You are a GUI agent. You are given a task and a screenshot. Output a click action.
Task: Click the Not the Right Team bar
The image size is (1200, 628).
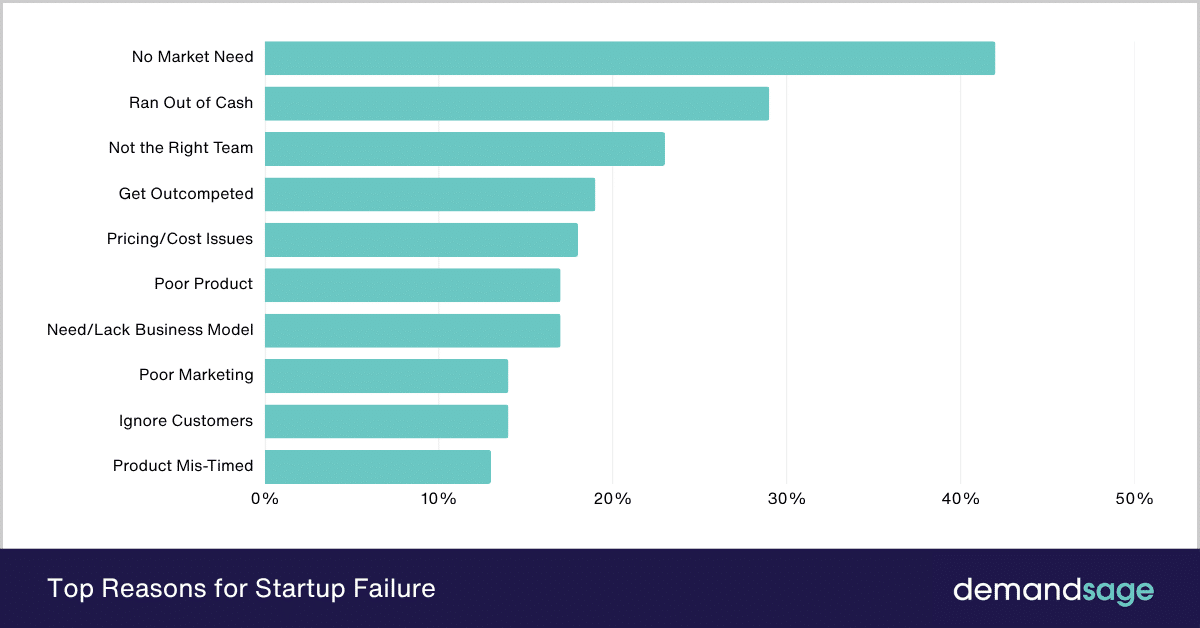click(464, 149)
